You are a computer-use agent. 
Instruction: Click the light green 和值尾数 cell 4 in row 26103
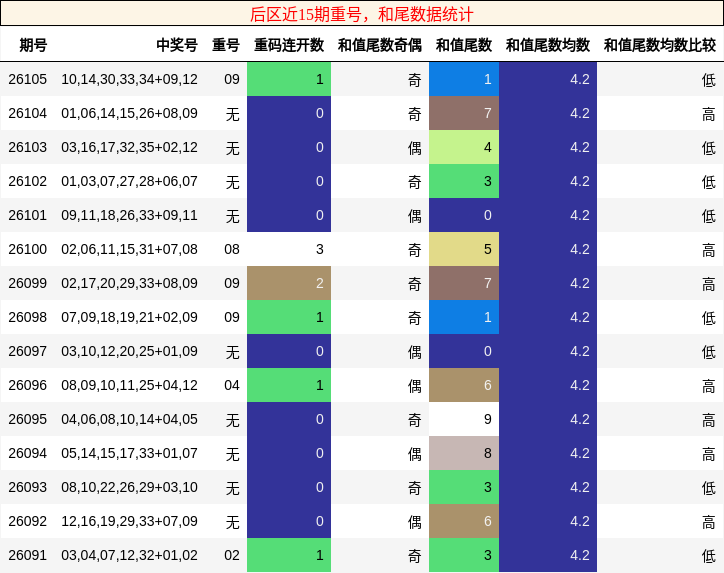[x=464, y=147]
